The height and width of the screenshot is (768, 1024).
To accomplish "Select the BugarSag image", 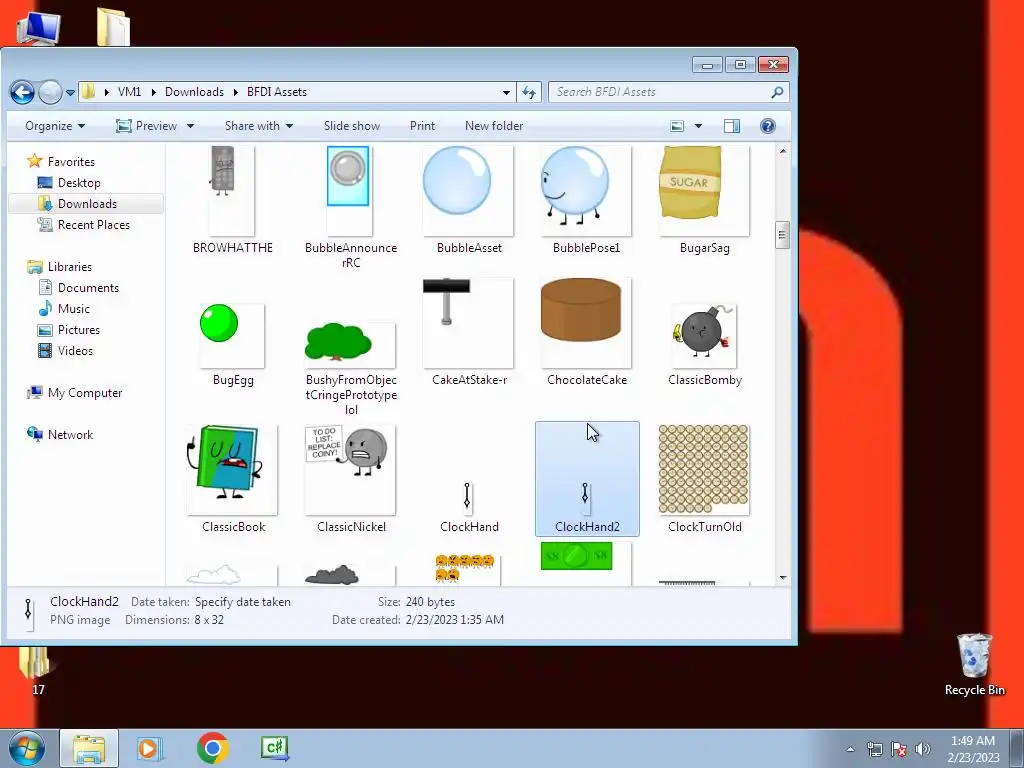I will tap(704, 199).
